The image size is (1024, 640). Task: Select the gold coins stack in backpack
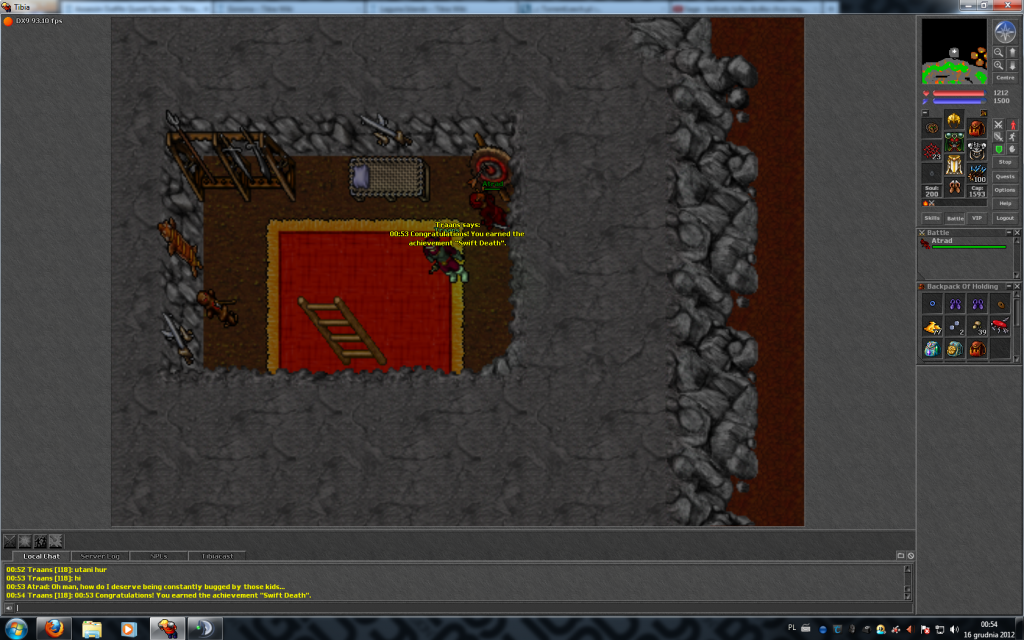coord(933,326)
